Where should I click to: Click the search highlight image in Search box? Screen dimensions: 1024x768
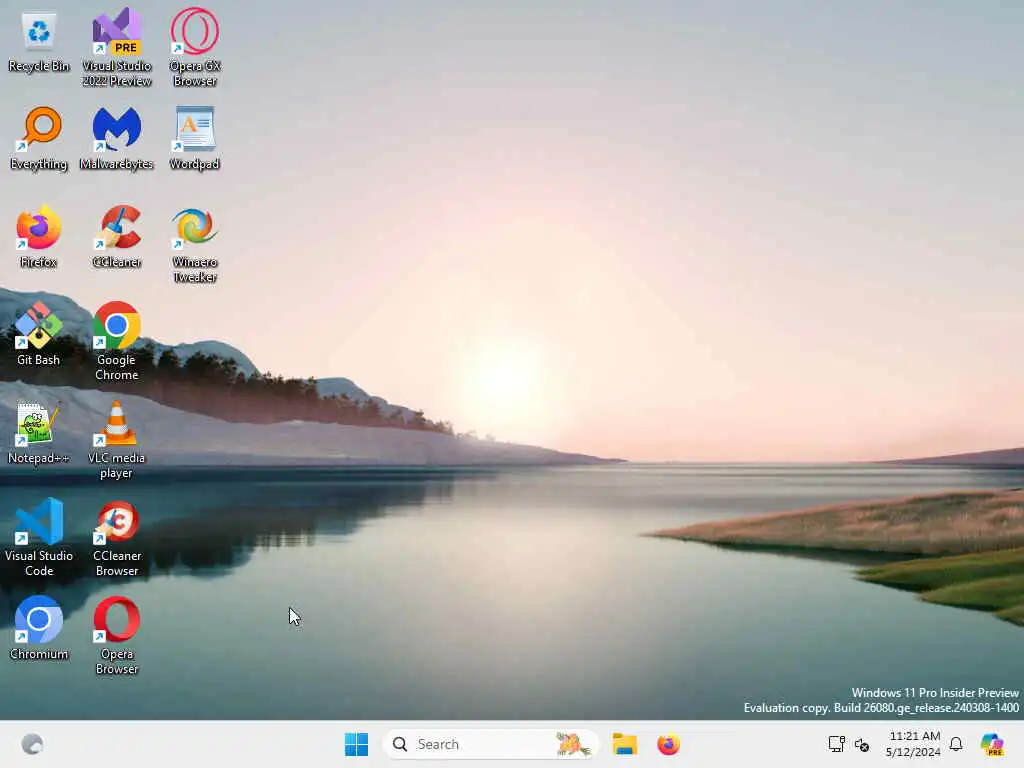[573, 744]
